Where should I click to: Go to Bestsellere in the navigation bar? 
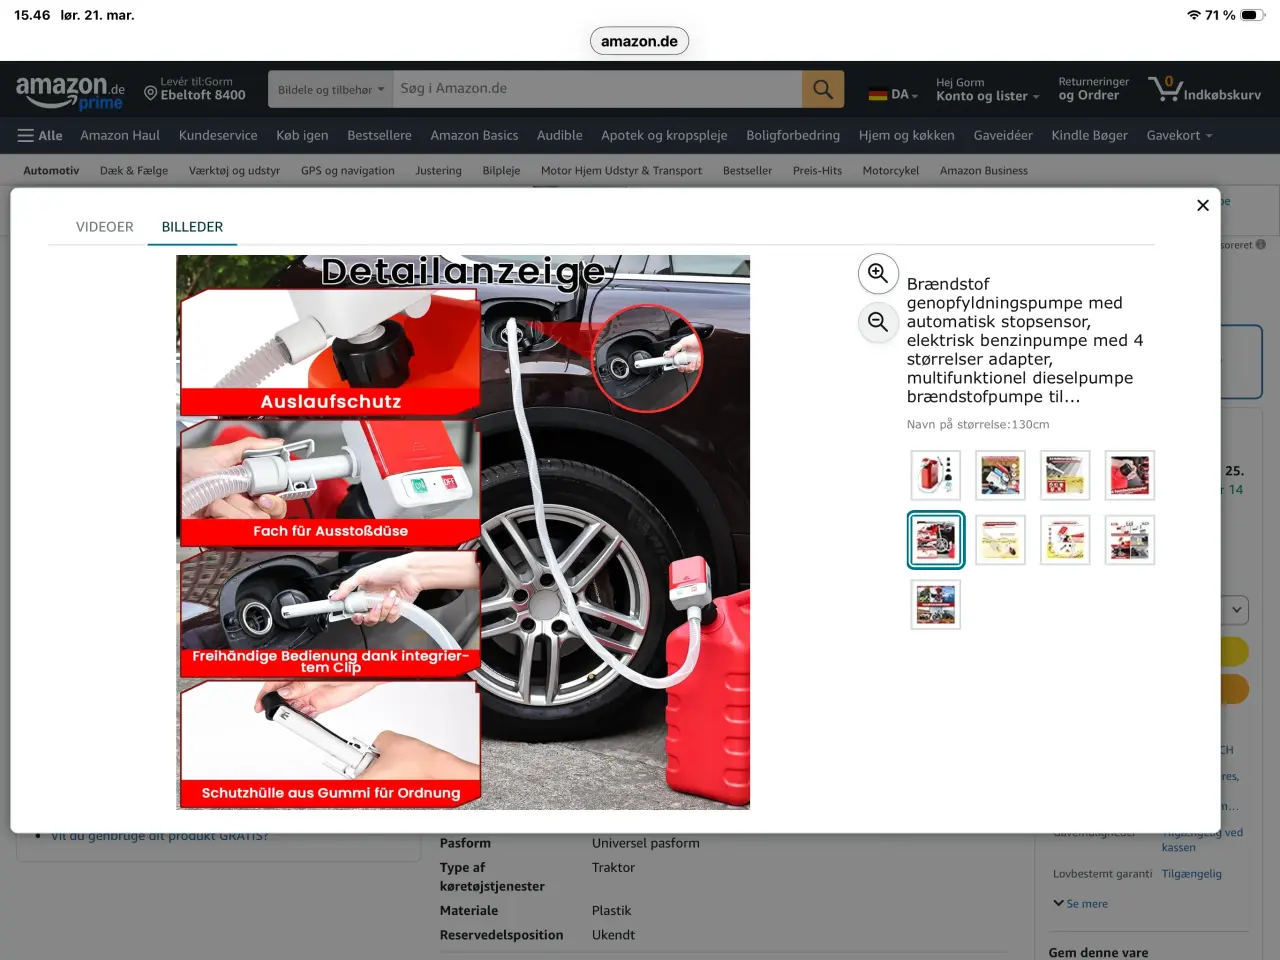379,136
